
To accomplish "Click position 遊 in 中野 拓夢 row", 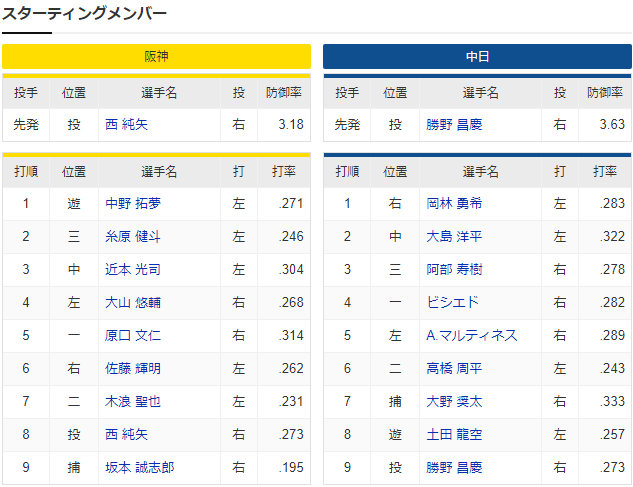I will click(74, 203).
